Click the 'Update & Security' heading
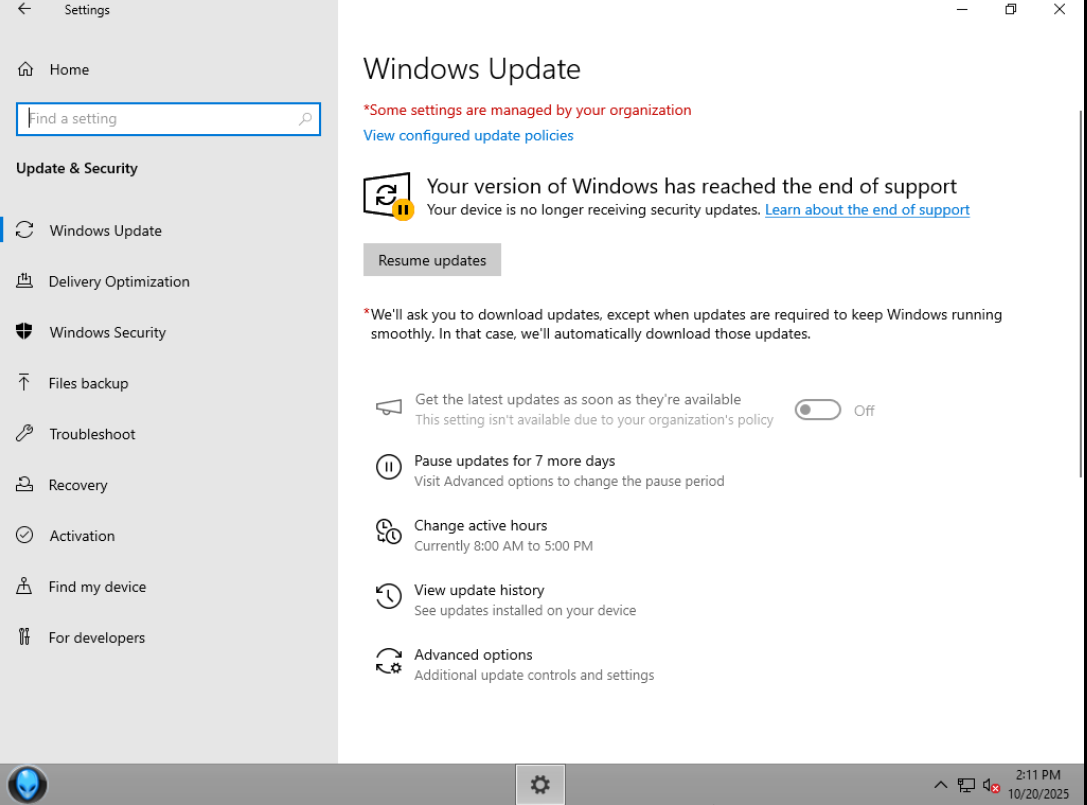This screenshot has height=805, width=1087. pyautogui.click(x=77, y=168)
